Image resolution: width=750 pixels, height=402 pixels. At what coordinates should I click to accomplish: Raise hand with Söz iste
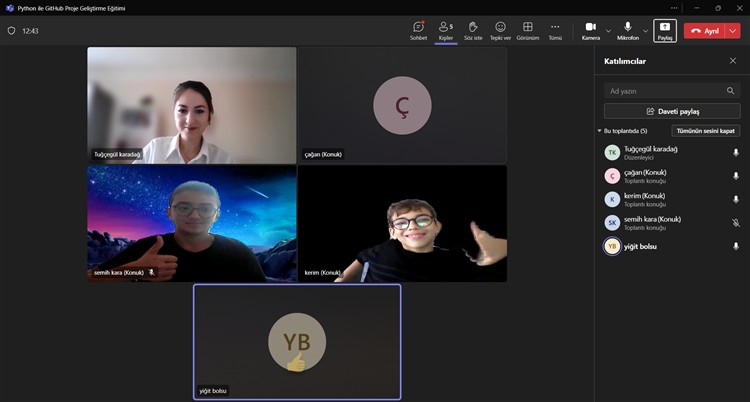pos(473,30)
